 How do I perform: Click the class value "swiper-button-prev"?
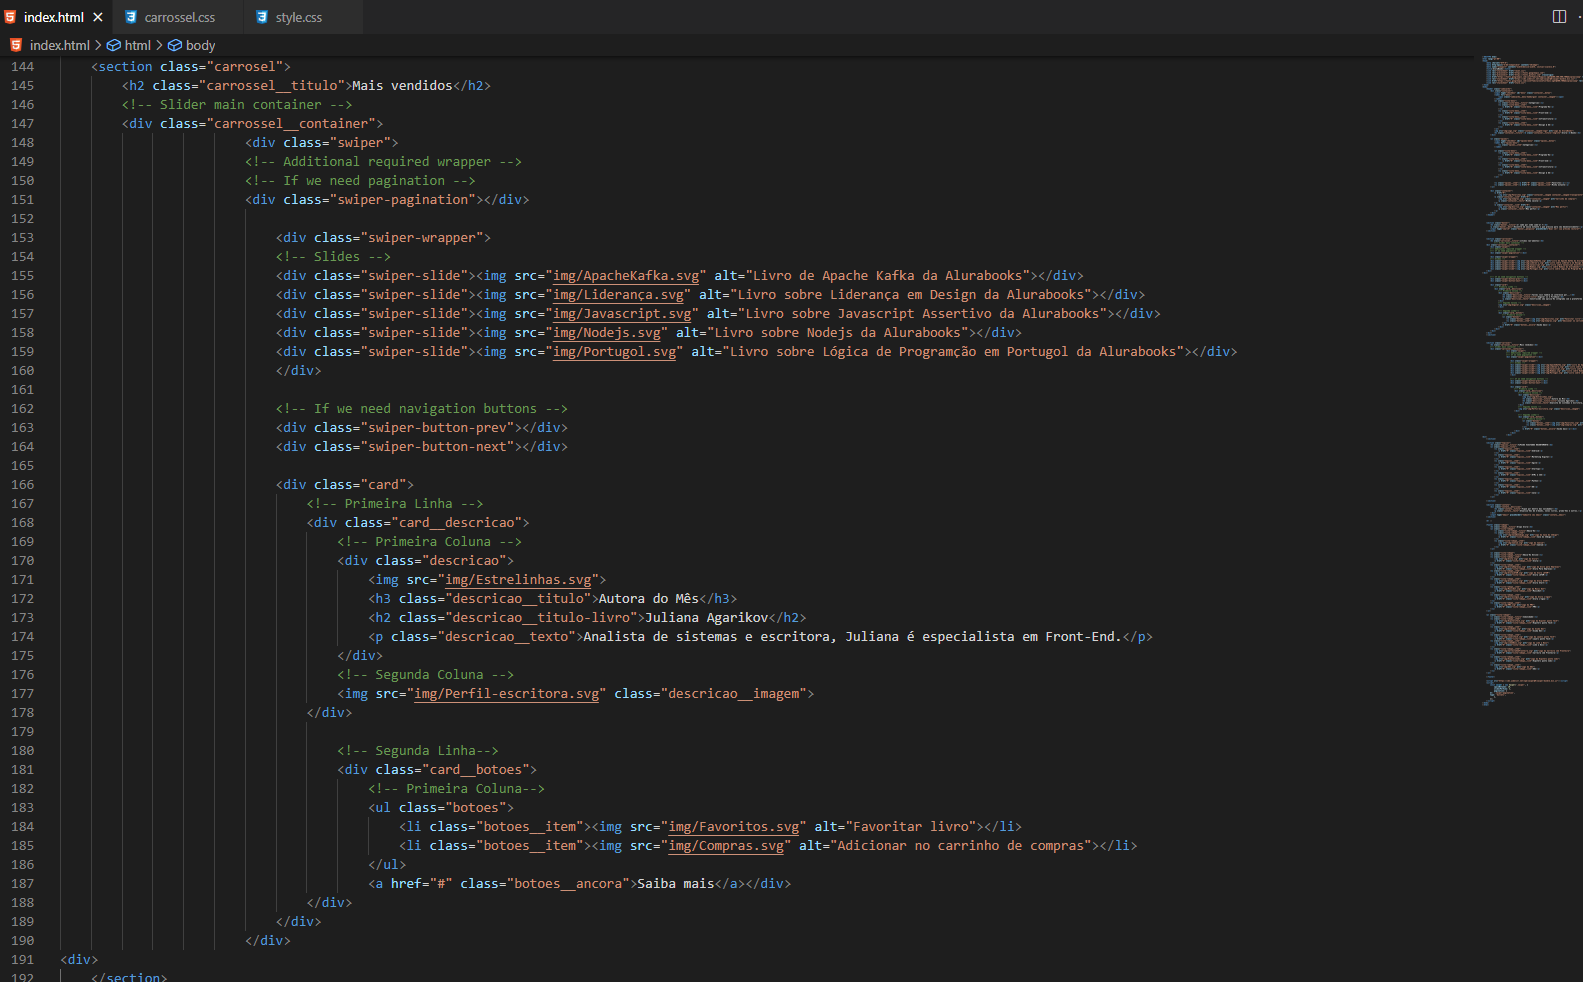437,428
